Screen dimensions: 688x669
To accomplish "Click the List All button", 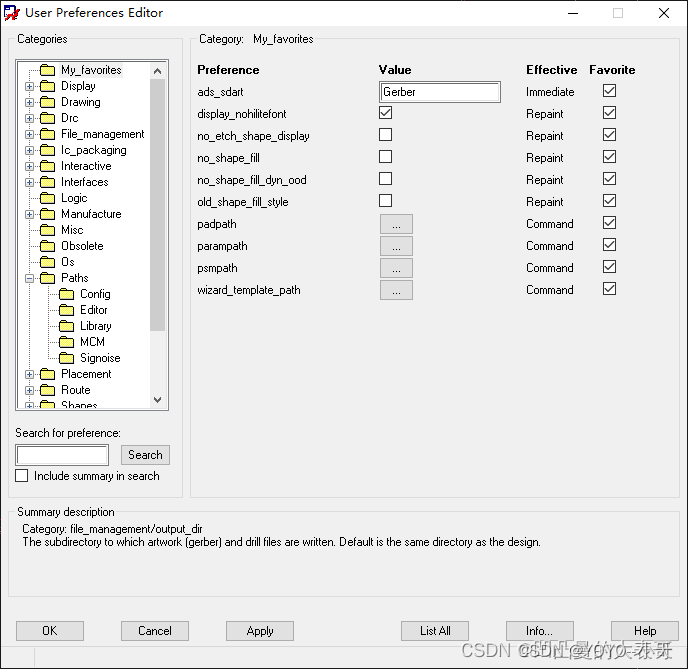I will click(435, 631).
